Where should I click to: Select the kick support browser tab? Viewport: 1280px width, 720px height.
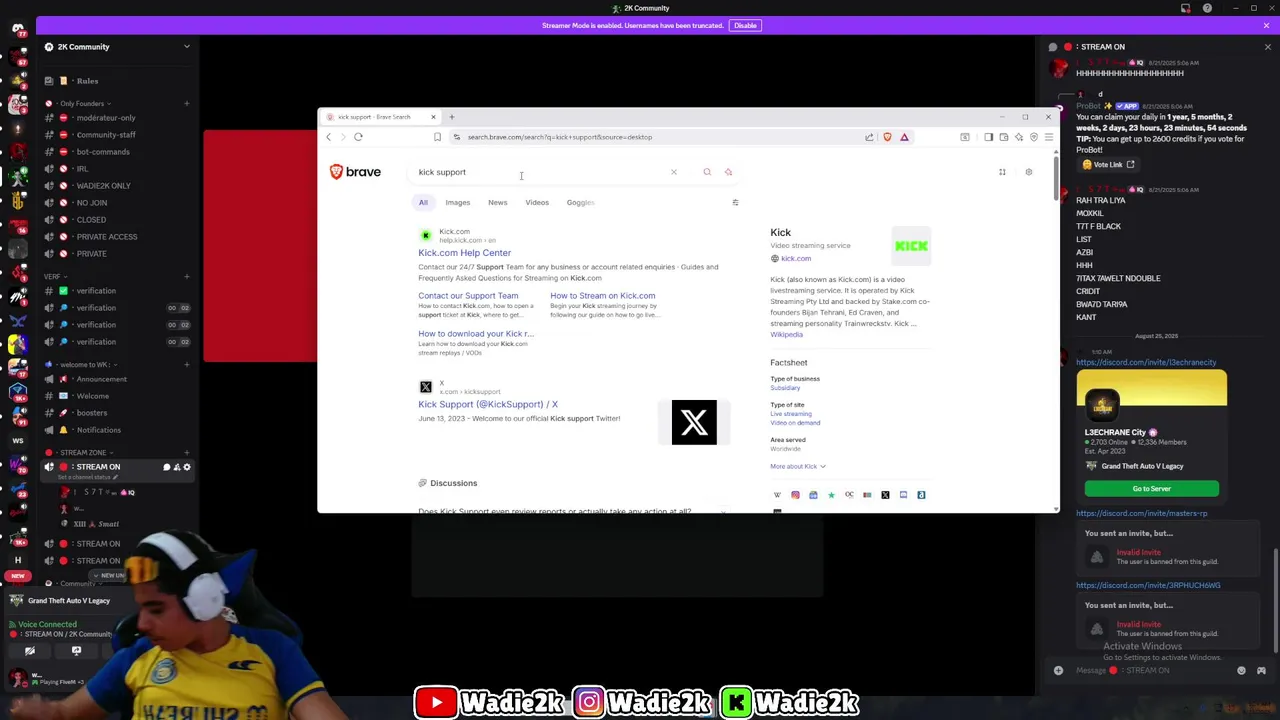point(380,117)
